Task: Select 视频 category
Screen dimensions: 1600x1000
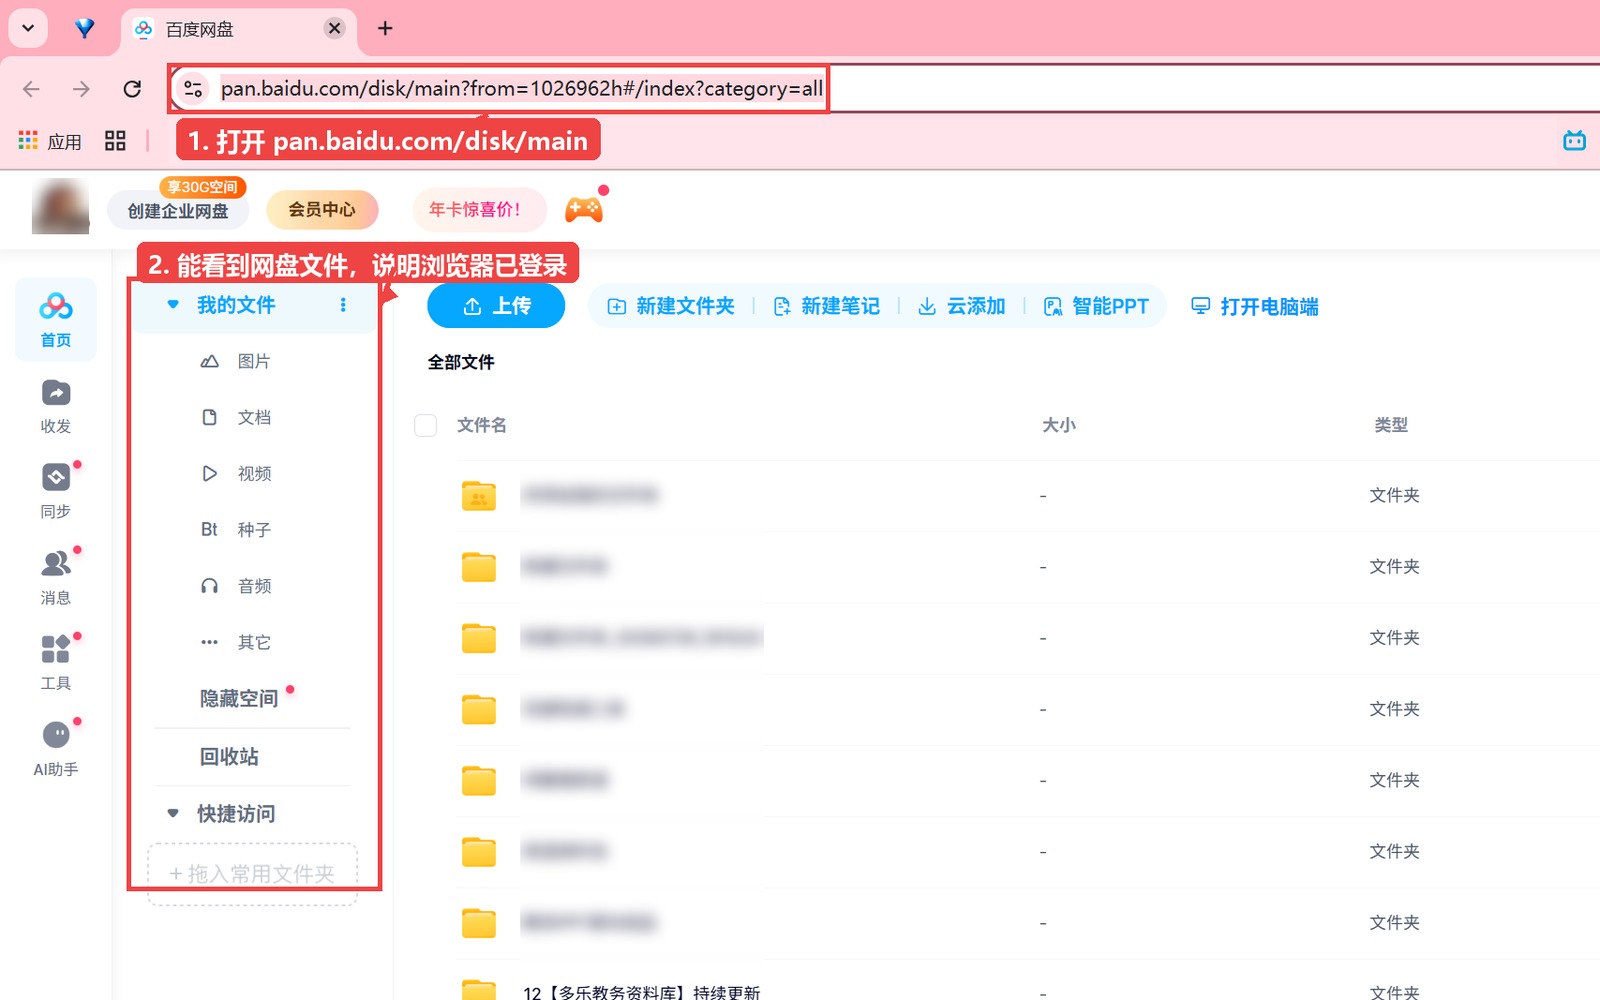Action: click(x=236, y=473)
